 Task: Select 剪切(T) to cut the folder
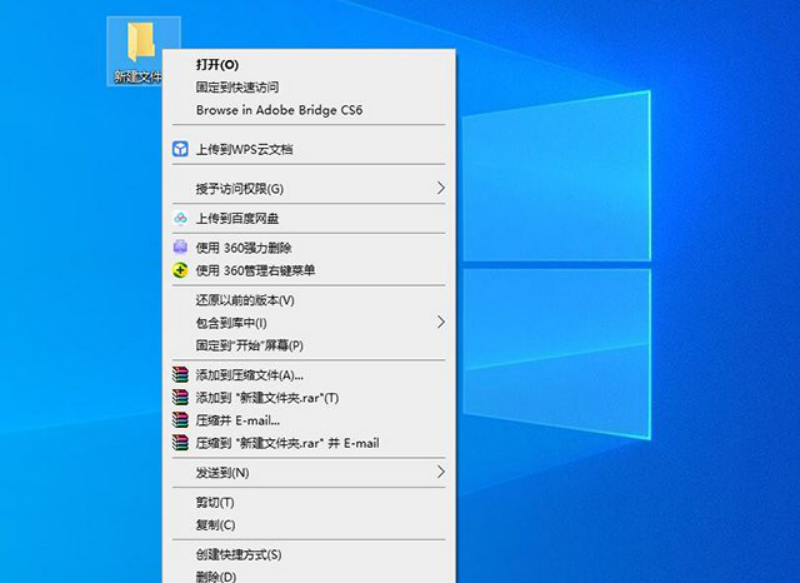tap(215, 502)
